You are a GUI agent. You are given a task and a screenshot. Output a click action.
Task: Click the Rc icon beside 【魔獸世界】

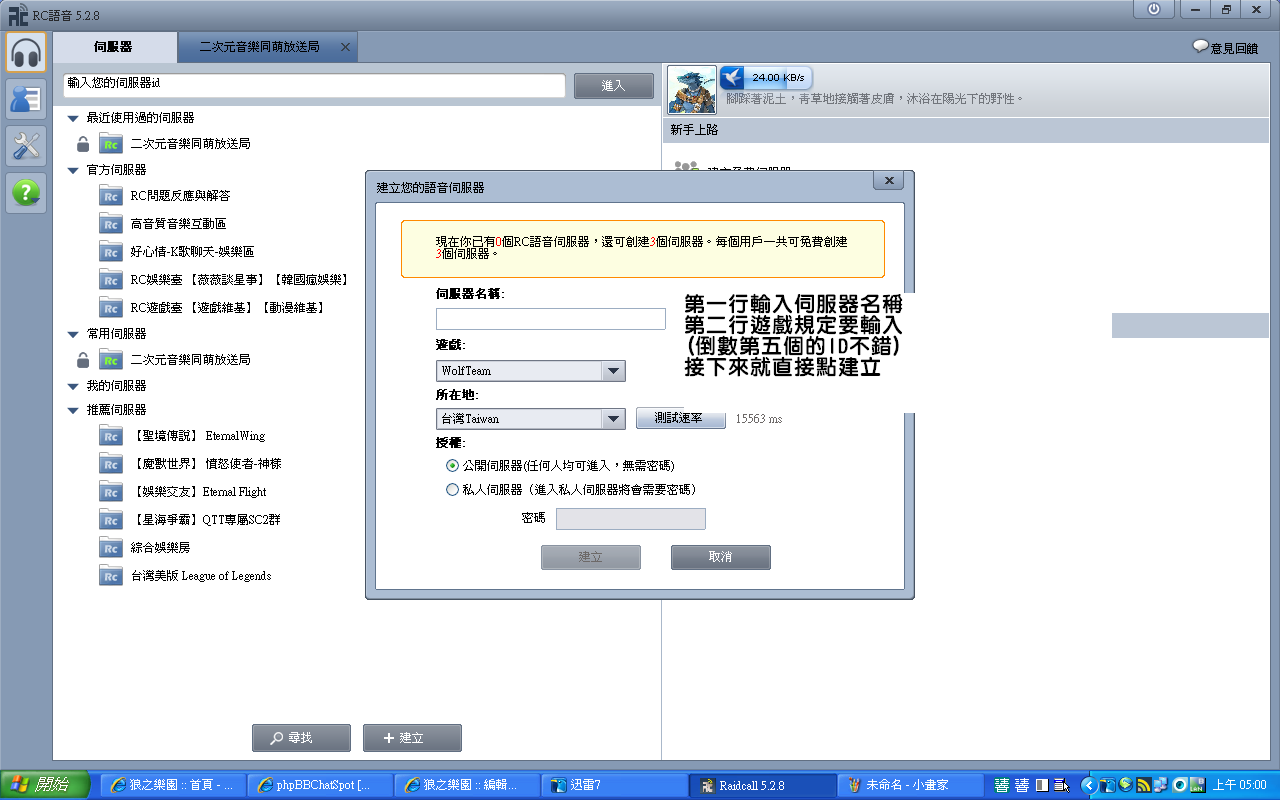[x=111, y=464]
